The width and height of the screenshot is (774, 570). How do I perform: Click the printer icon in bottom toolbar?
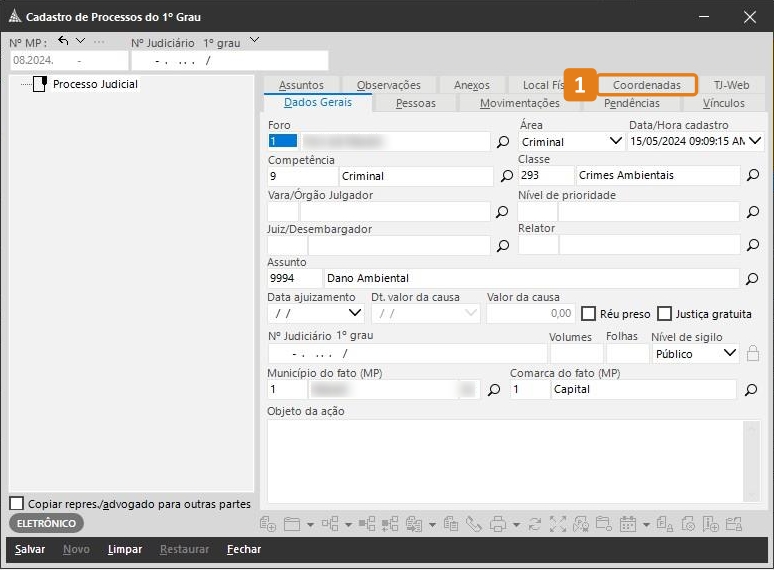(x=498, y=524)
